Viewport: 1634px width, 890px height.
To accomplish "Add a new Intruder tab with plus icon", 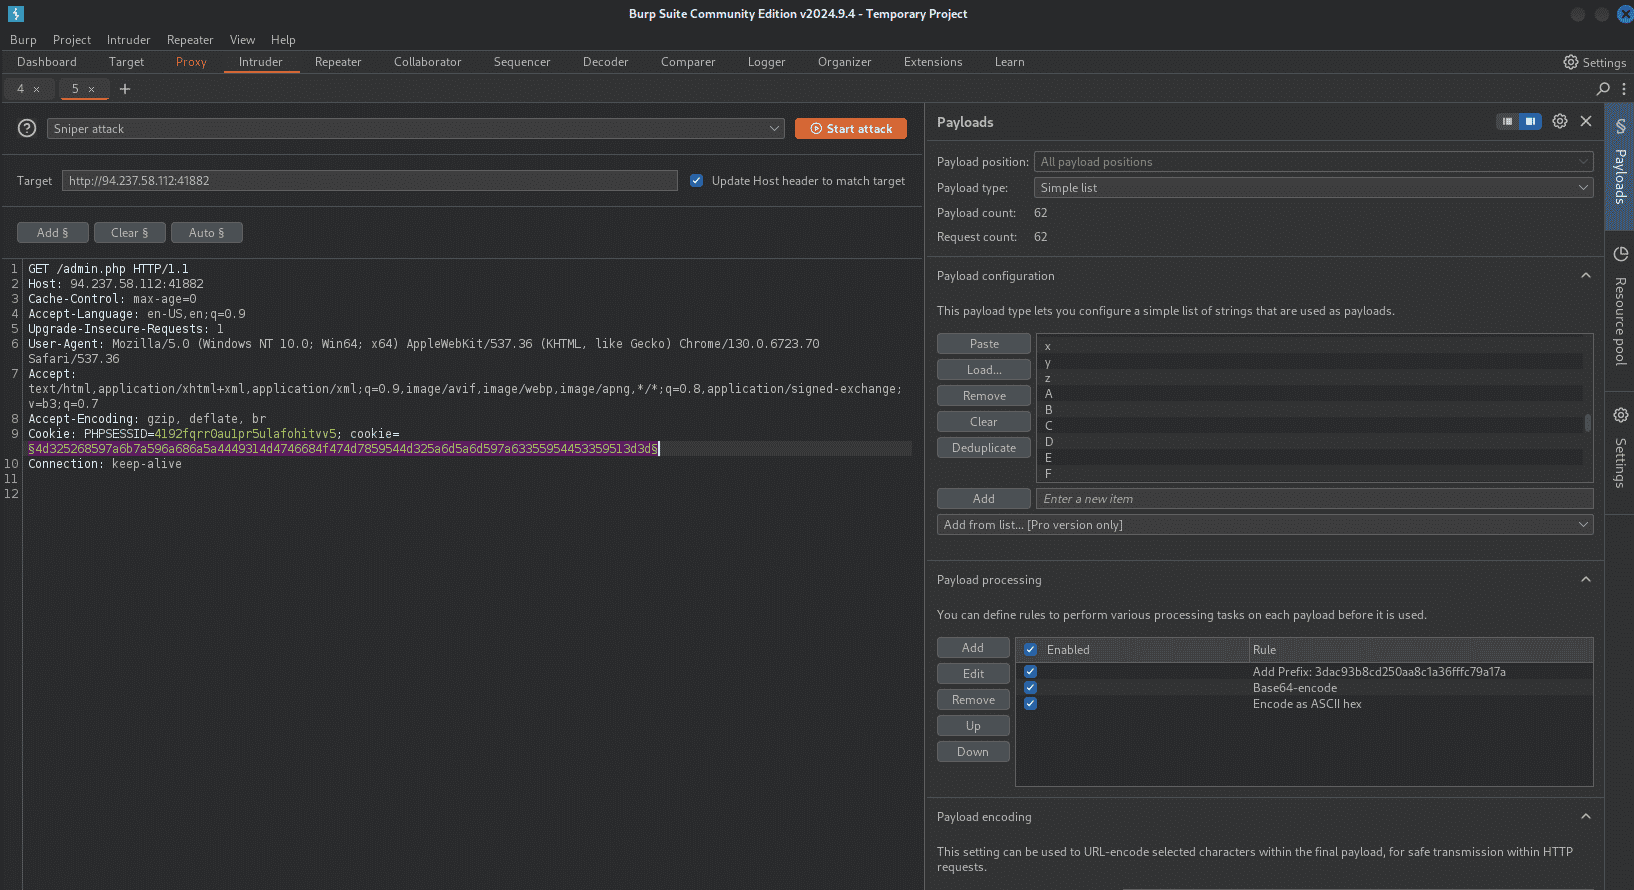I will [x=125, y=89].
